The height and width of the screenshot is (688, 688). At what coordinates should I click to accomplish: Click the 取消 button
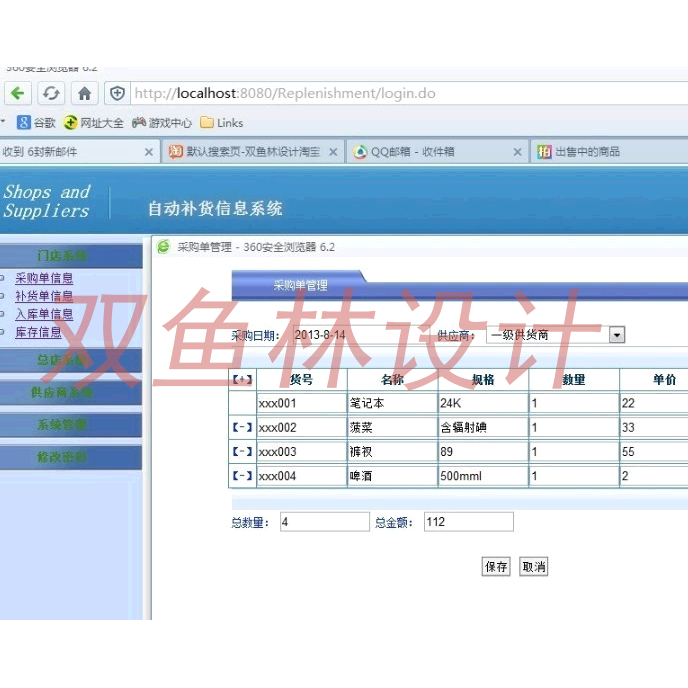[534, 566]
